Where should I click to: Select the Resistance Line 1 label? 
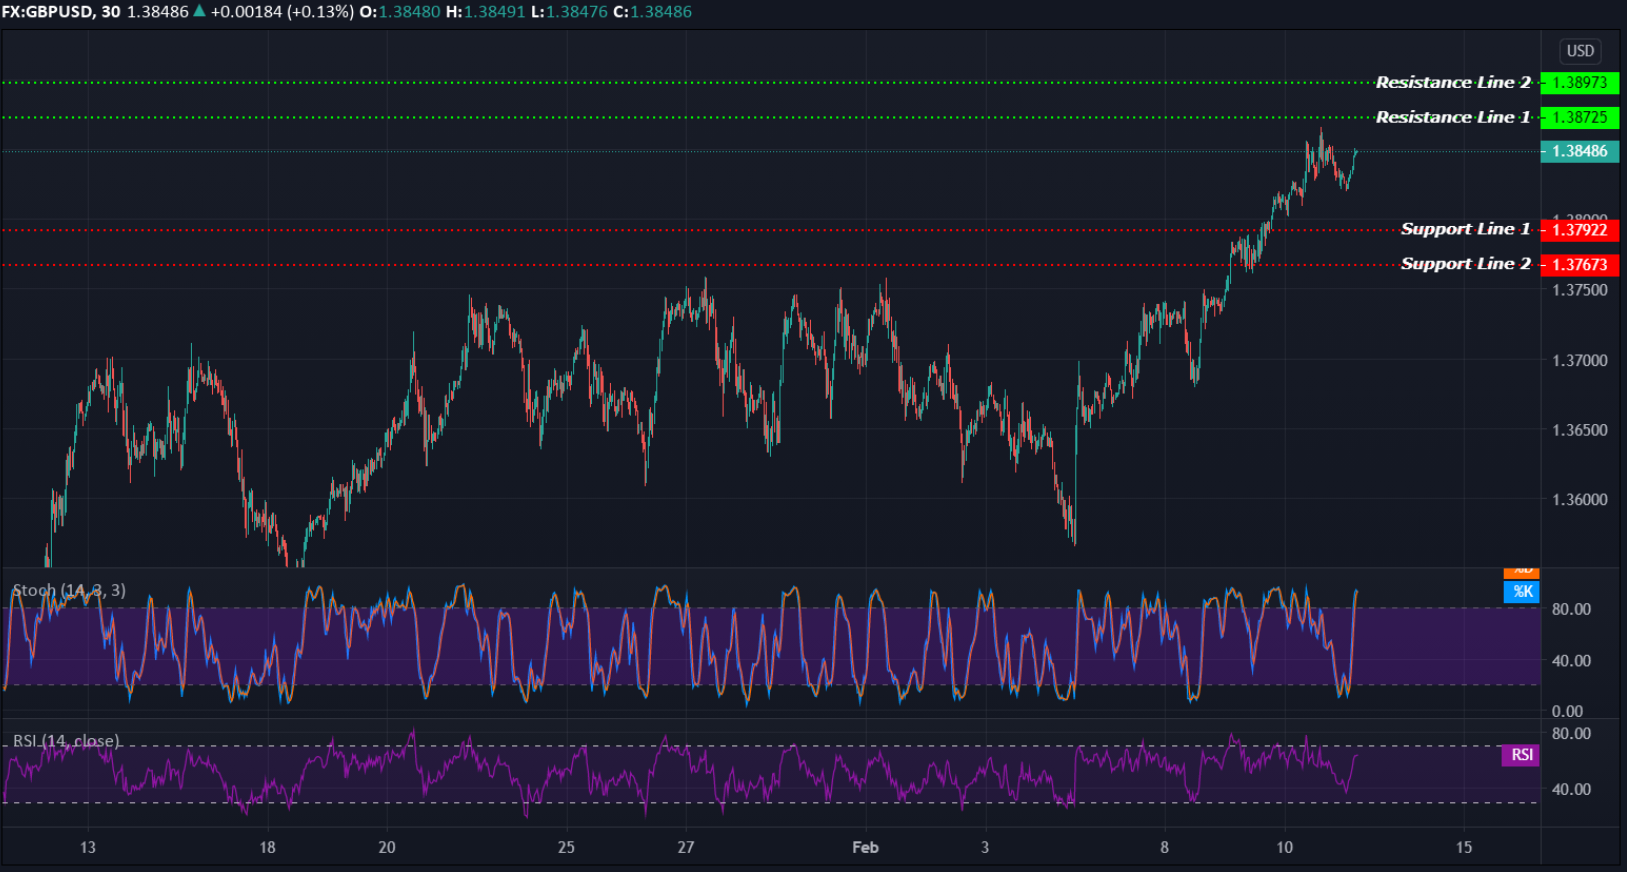pos(1453,117)
